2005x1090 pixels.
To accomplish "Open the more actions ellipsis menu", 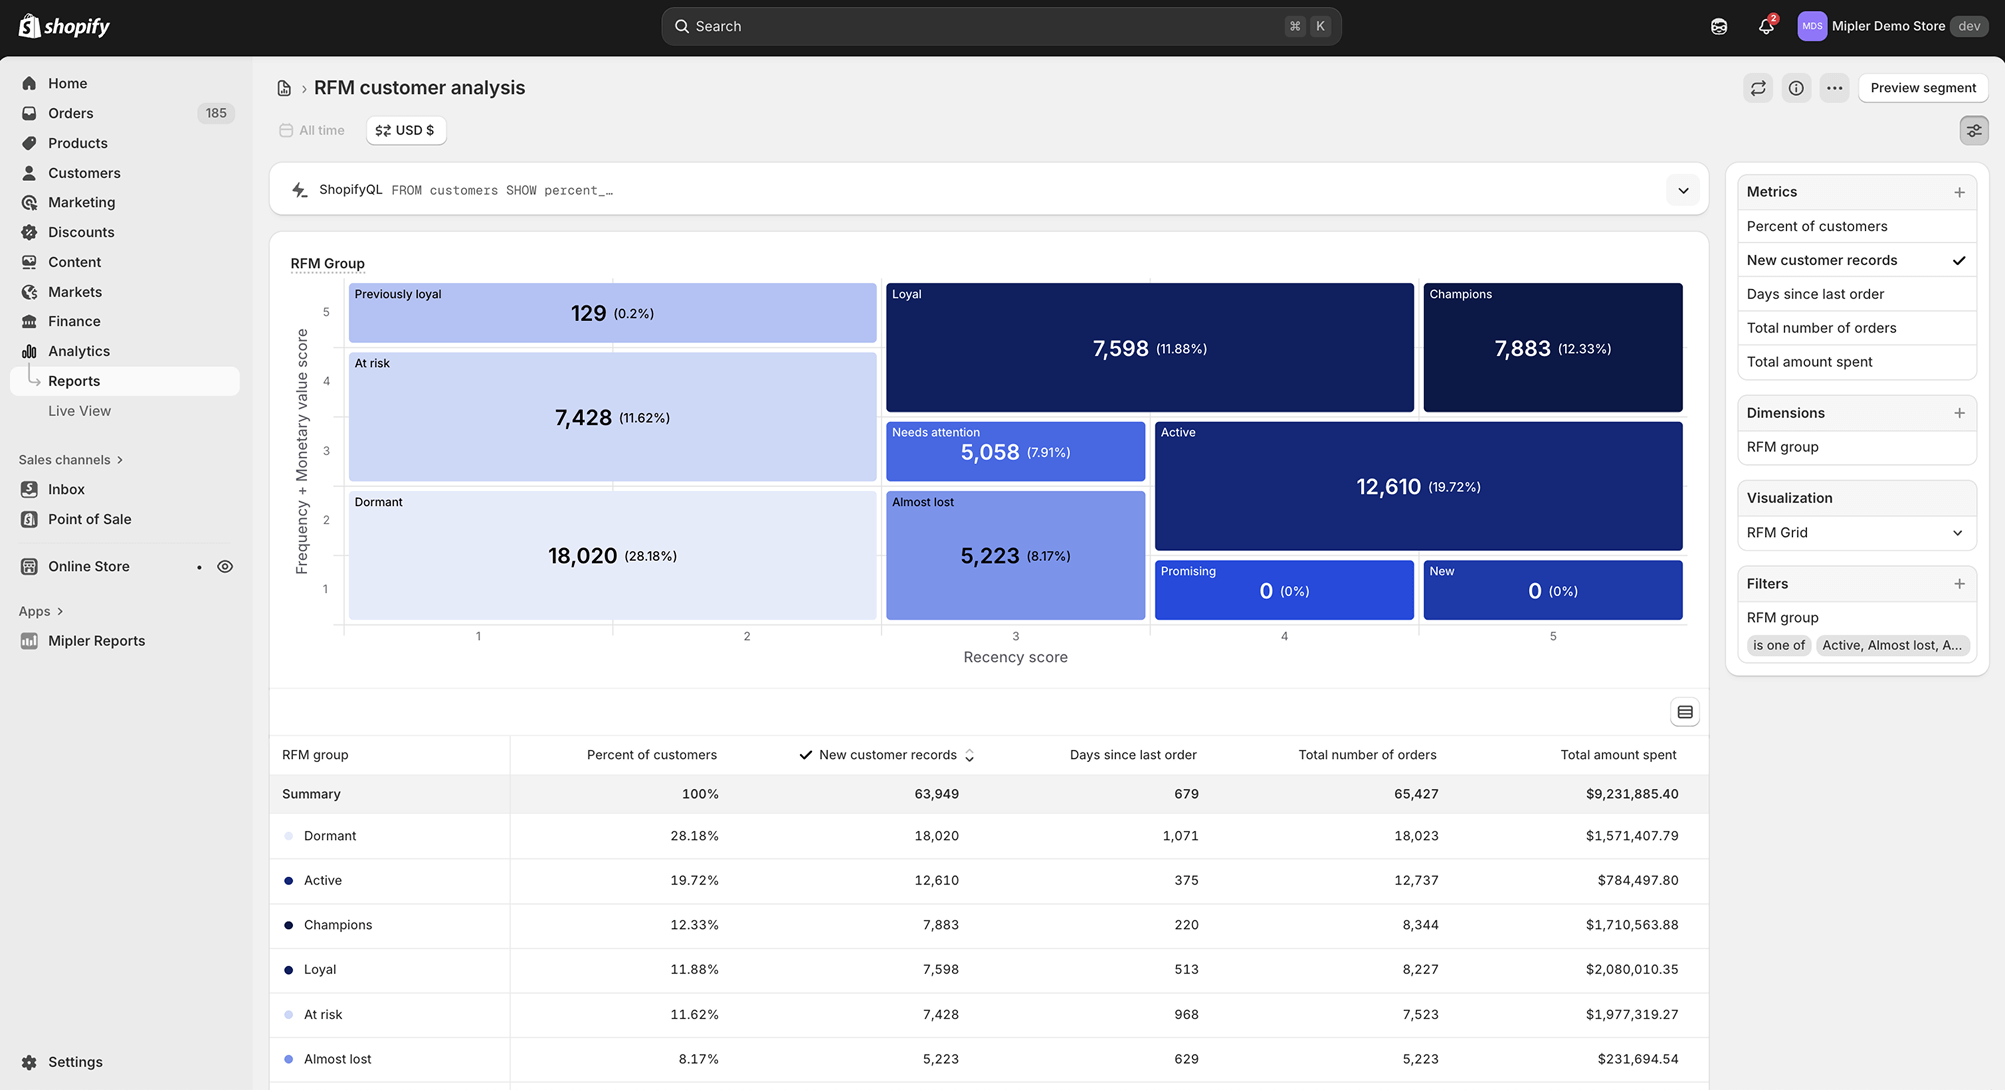I will point(1834,88).
